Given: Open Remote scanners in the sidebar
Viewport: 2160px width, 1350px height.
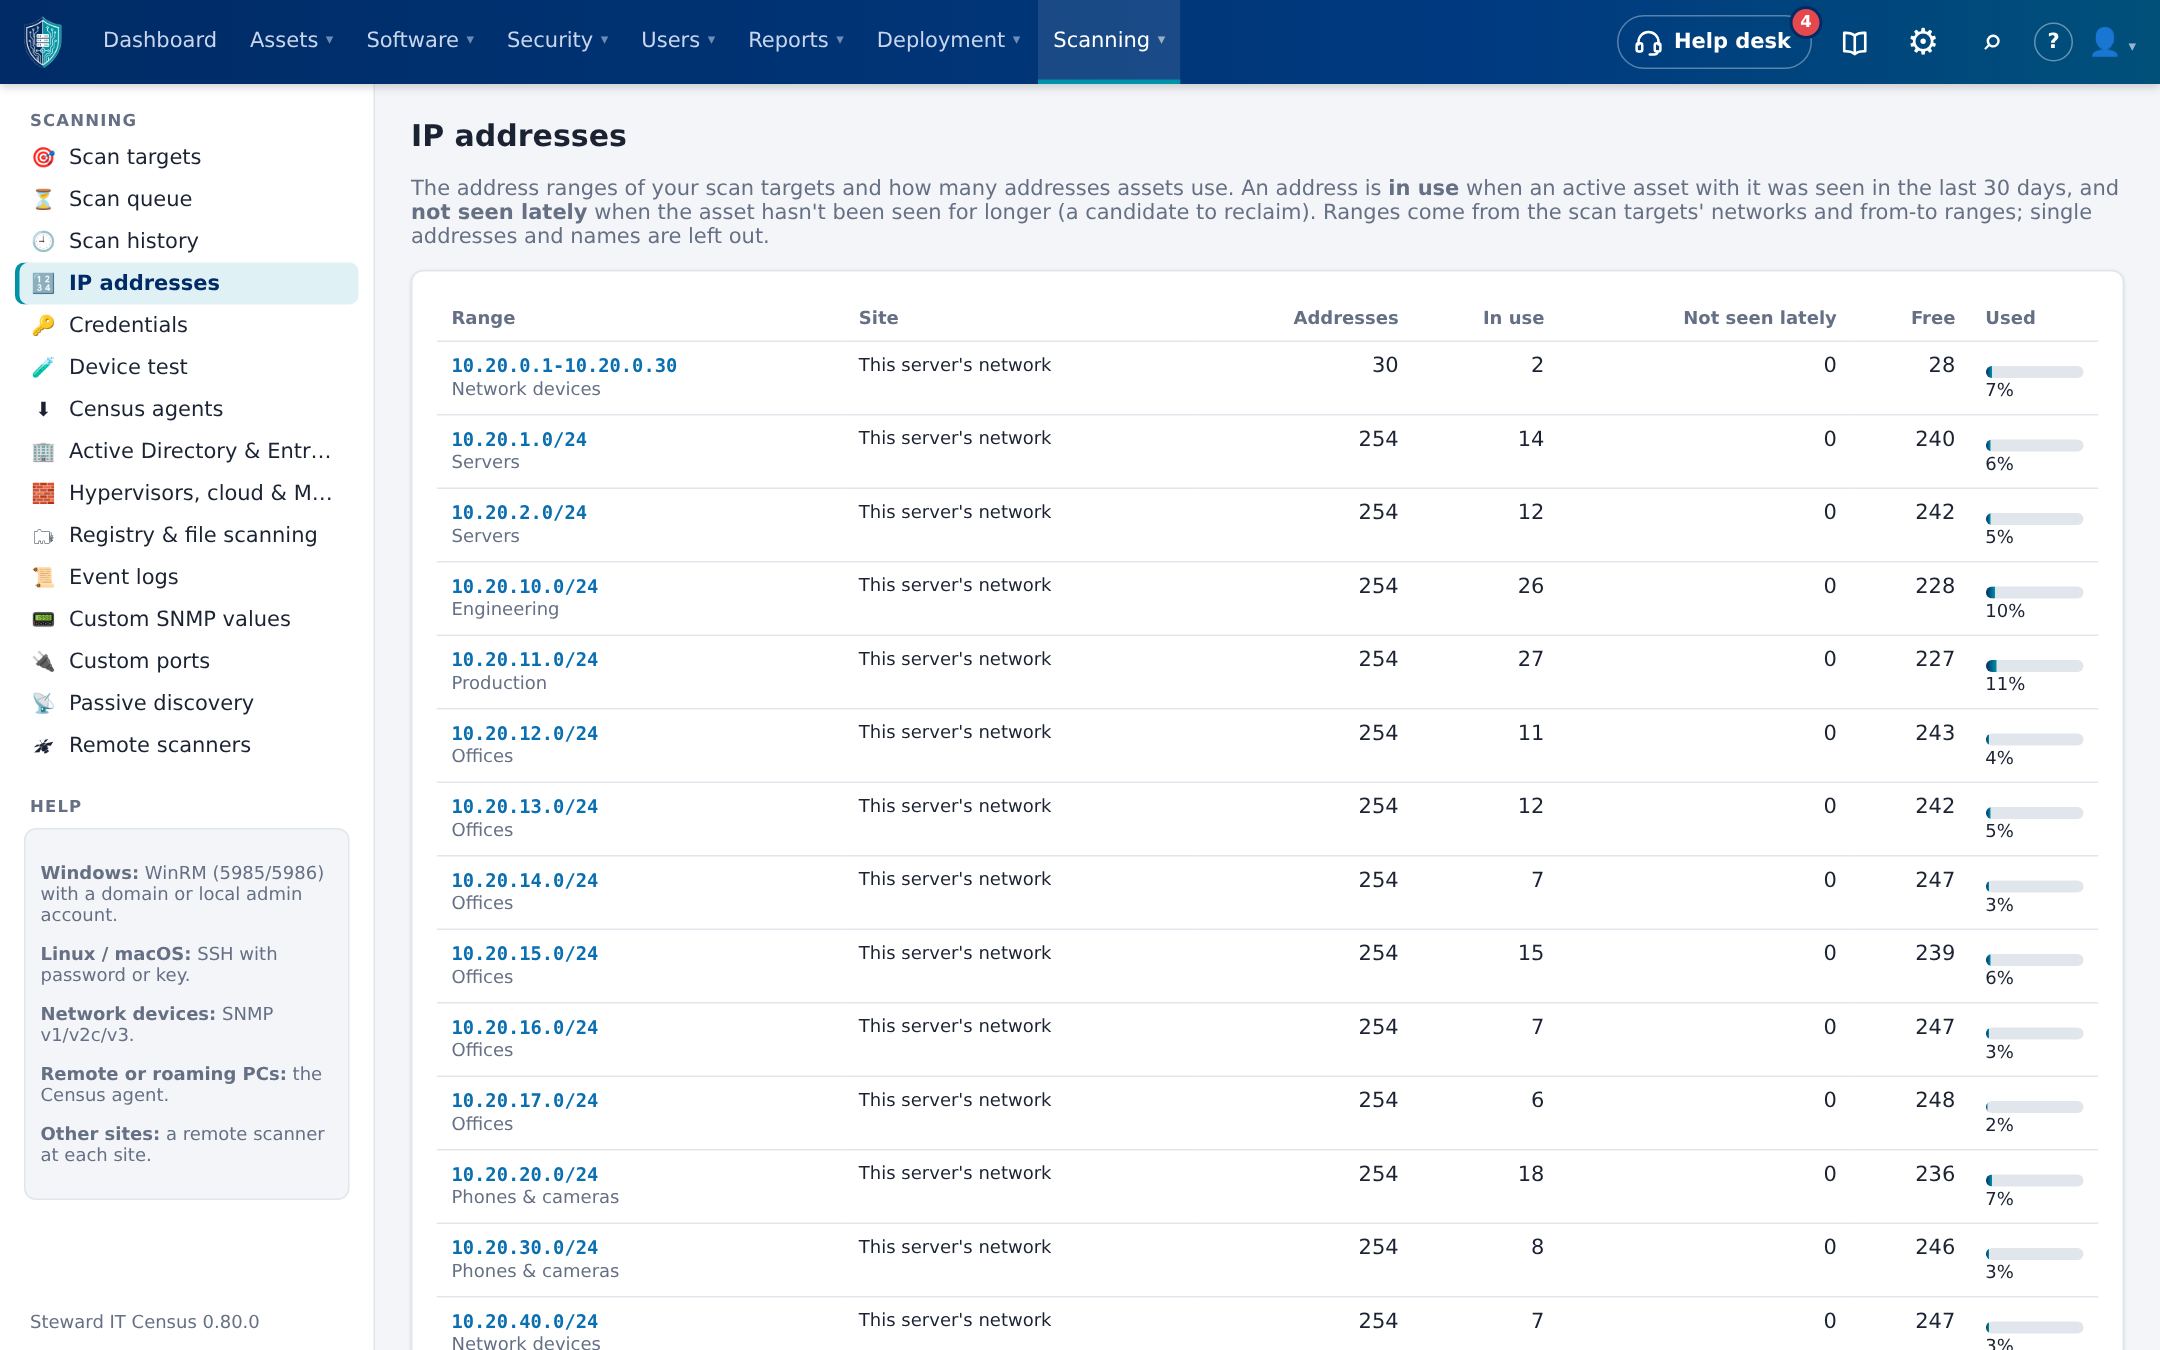Looking at the screenshot, I should click(x=187, y=745).
